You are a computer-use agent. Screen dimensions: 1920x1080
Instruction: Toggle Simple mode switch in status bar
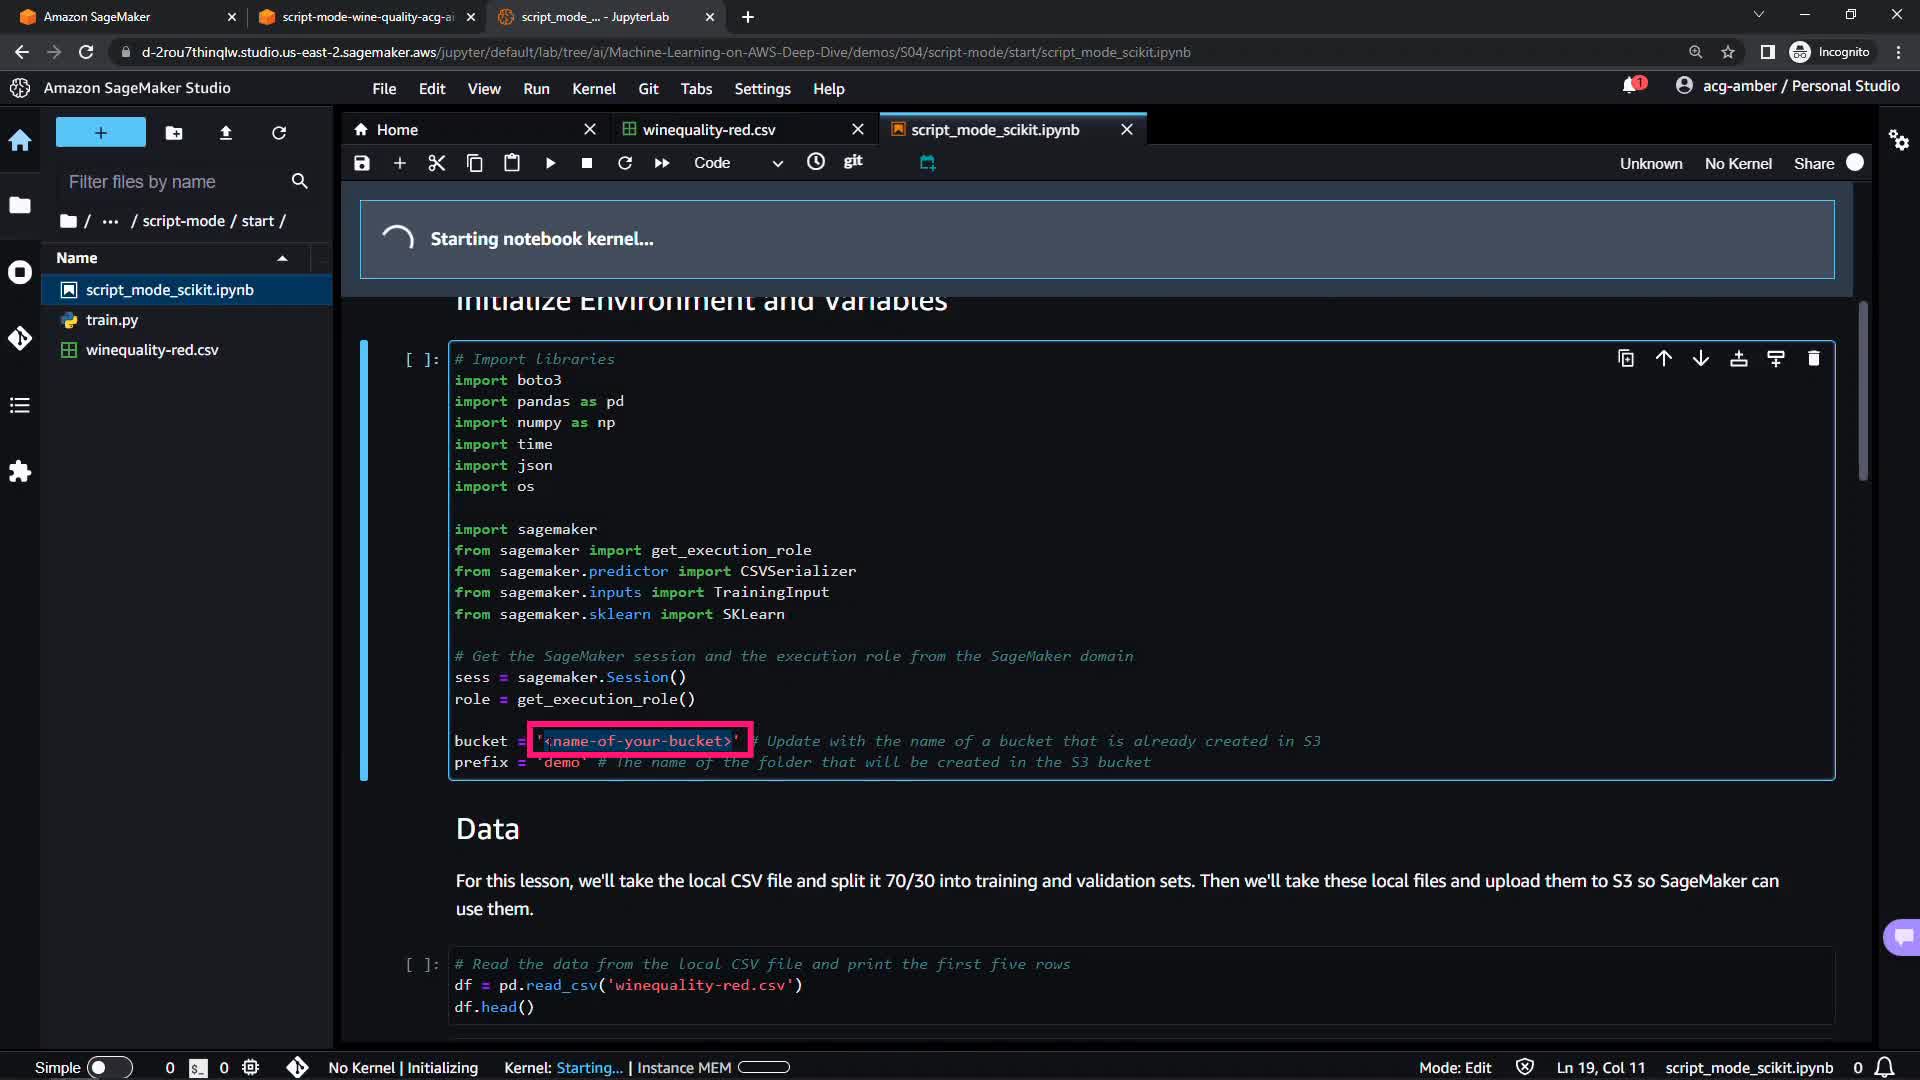(109, 1067)
